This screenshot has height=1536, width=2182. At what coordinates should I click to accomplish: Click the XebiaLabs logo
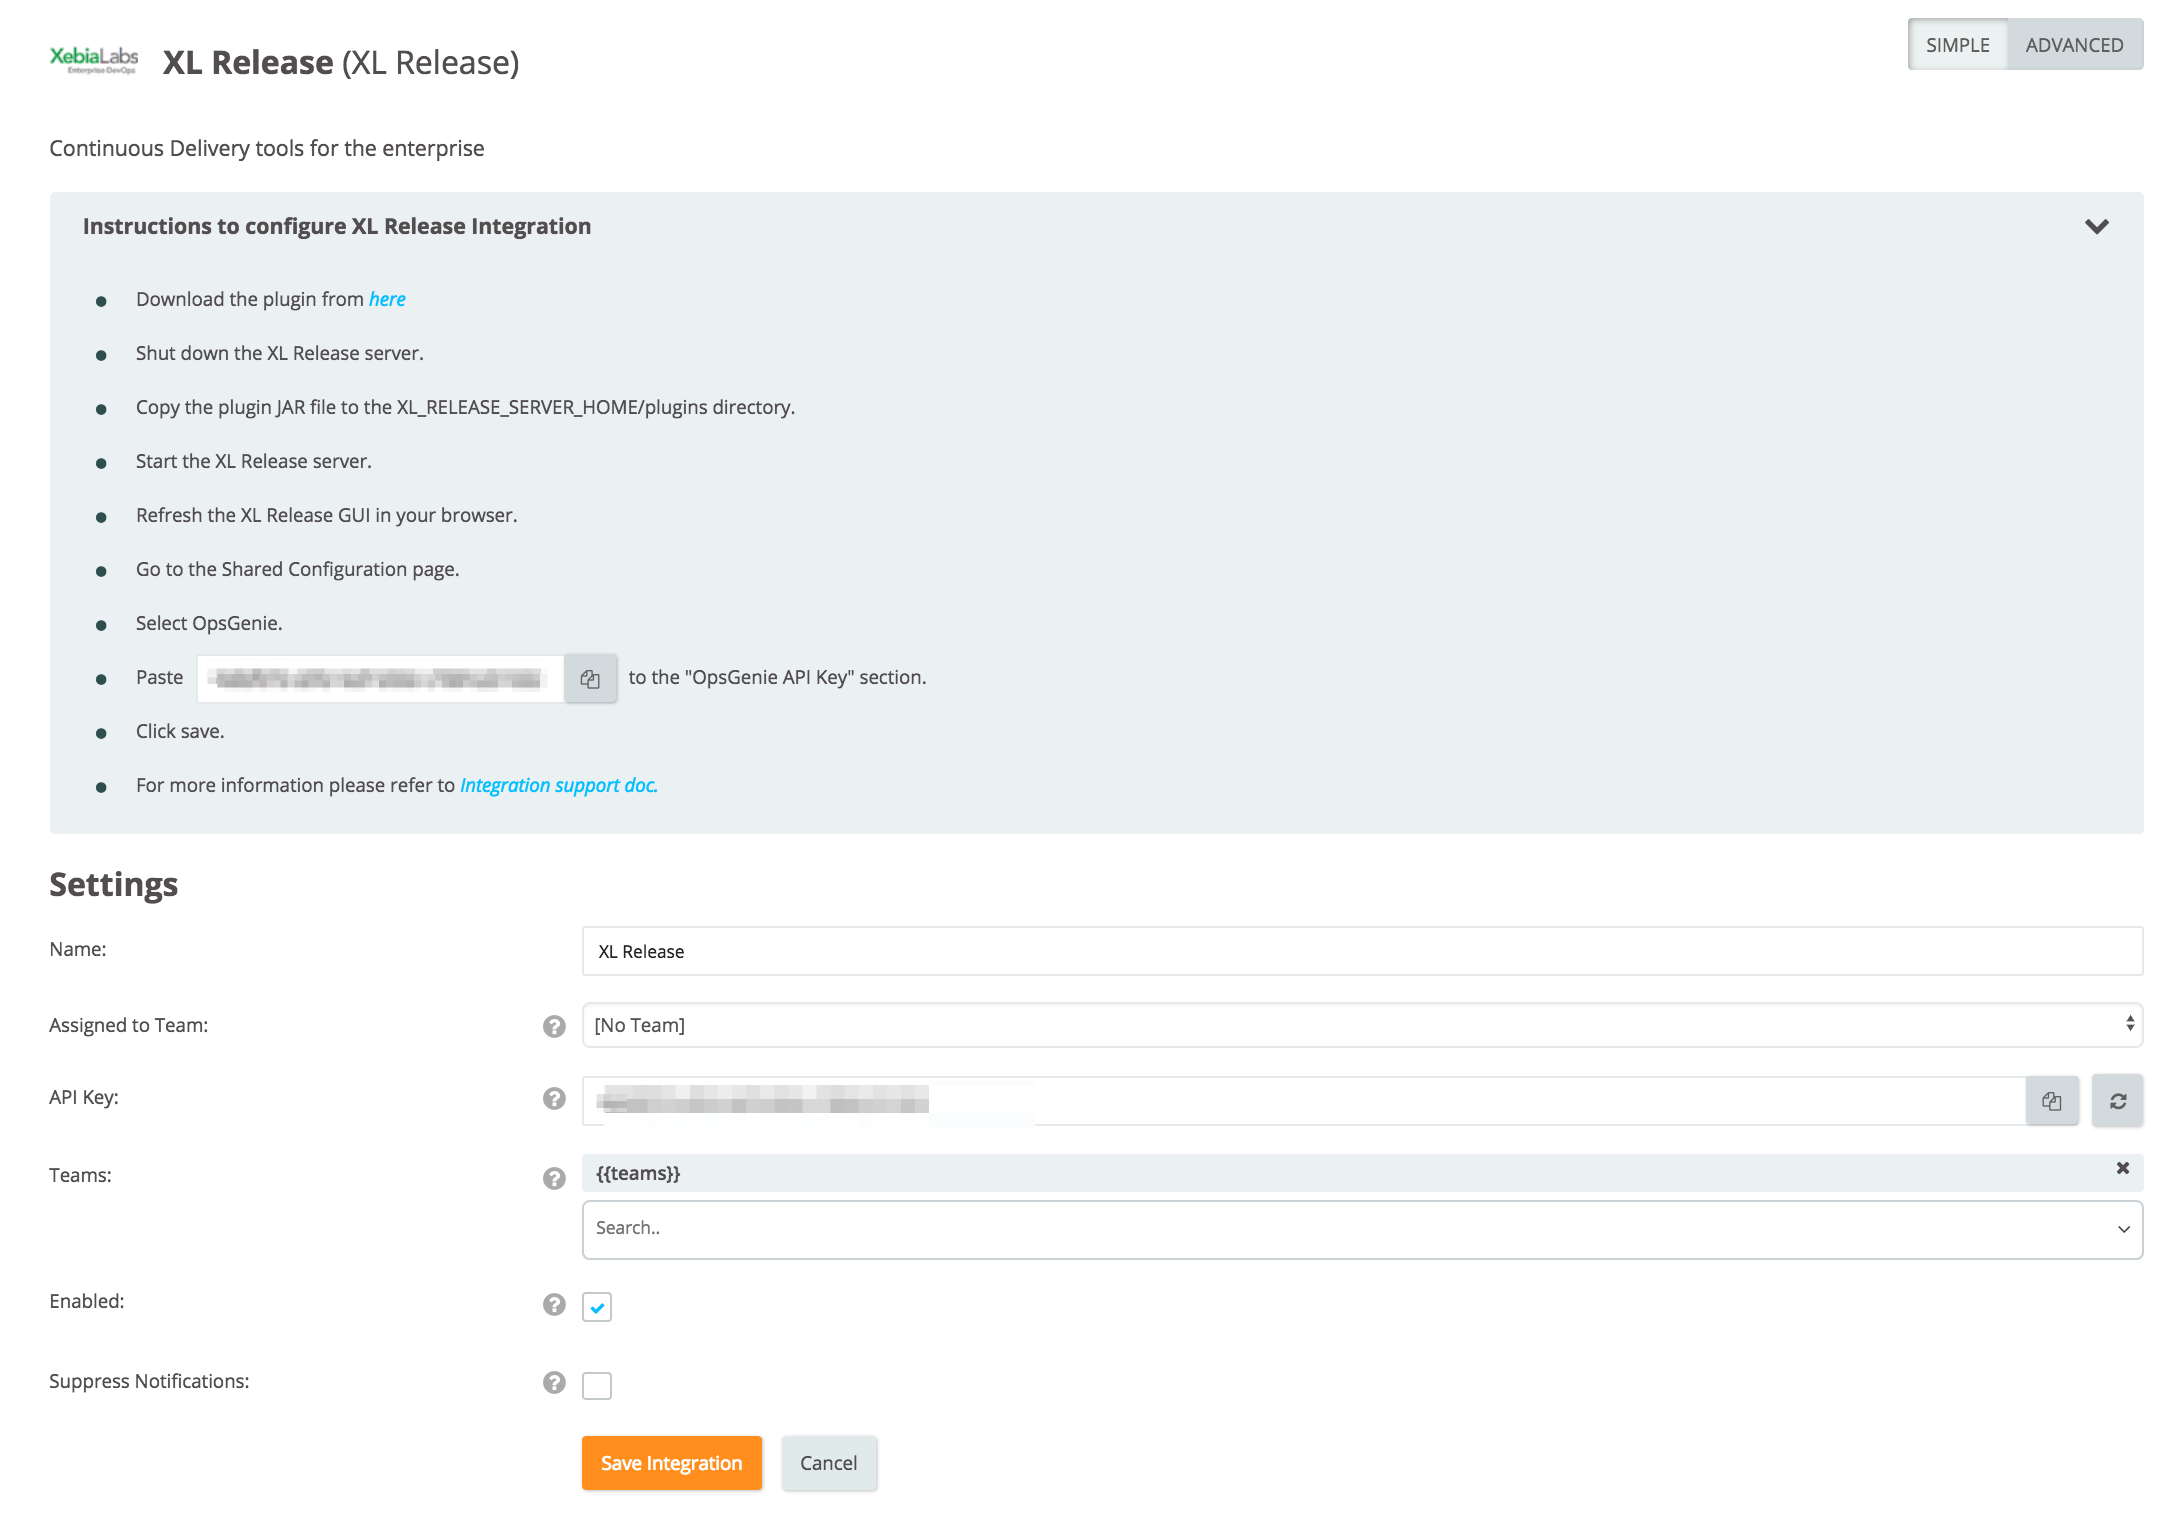click(x=94, y=60)
